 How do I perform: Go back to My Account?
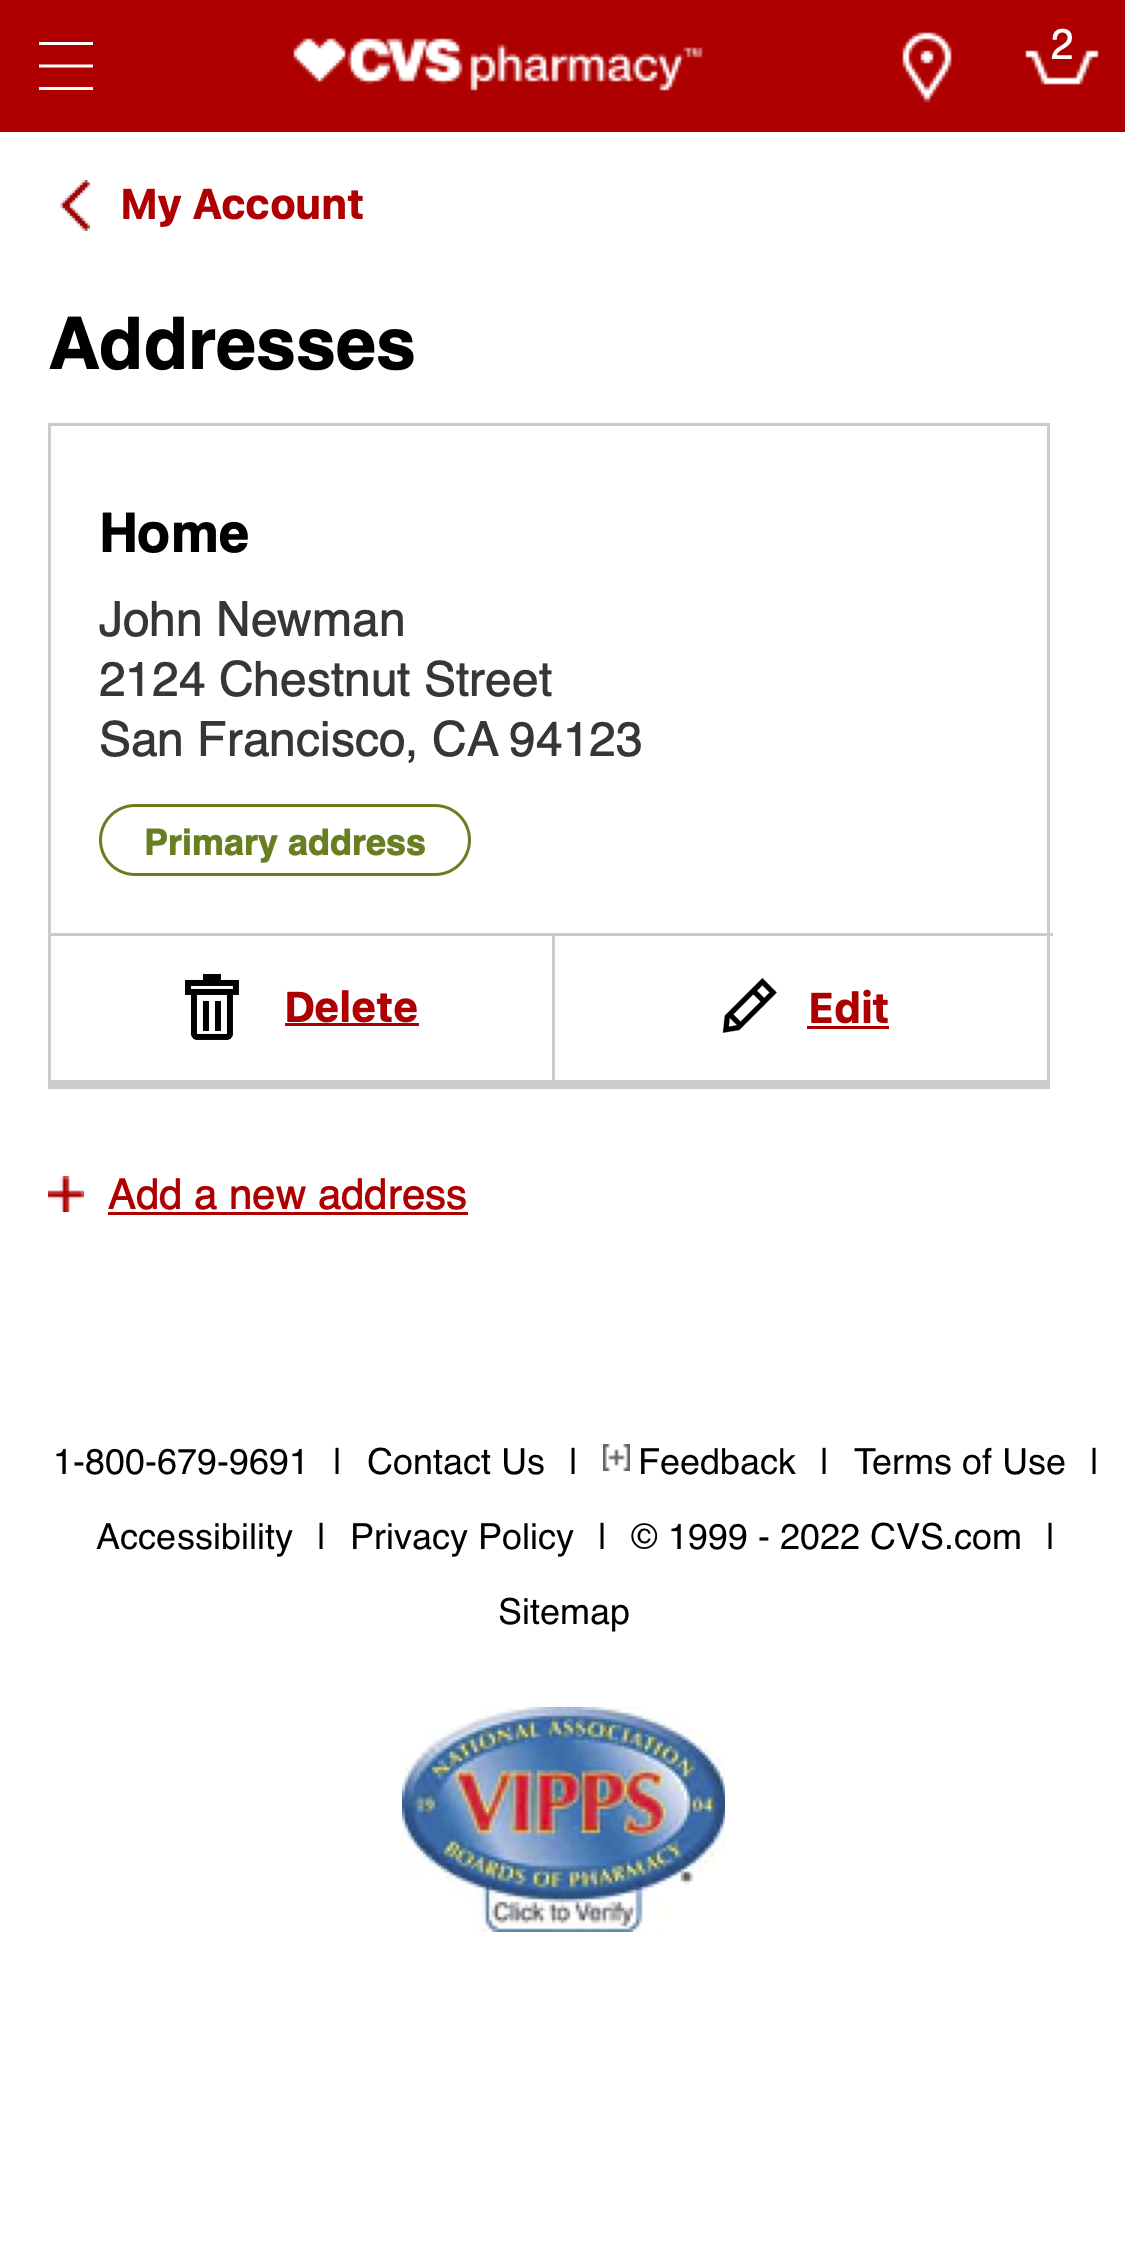[x=240, y=204]
